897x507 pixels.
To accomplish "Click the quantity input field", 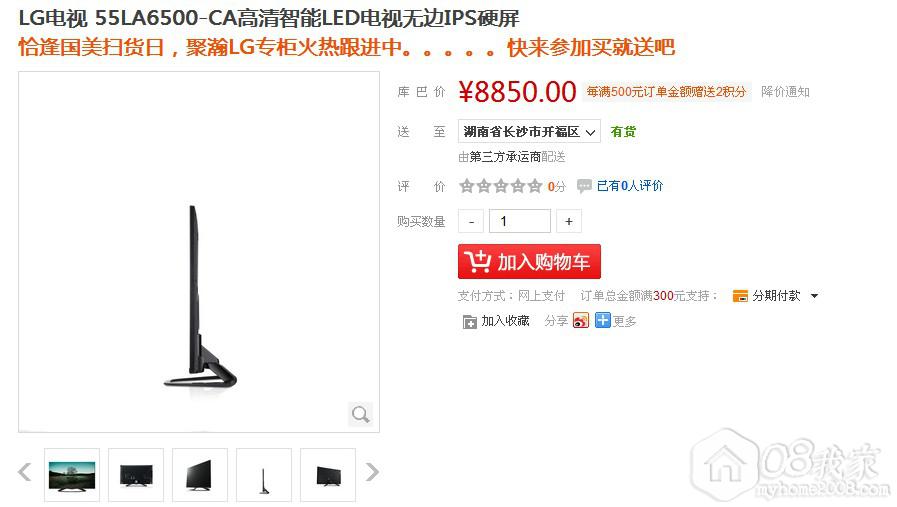I will [x=520, y=221].
